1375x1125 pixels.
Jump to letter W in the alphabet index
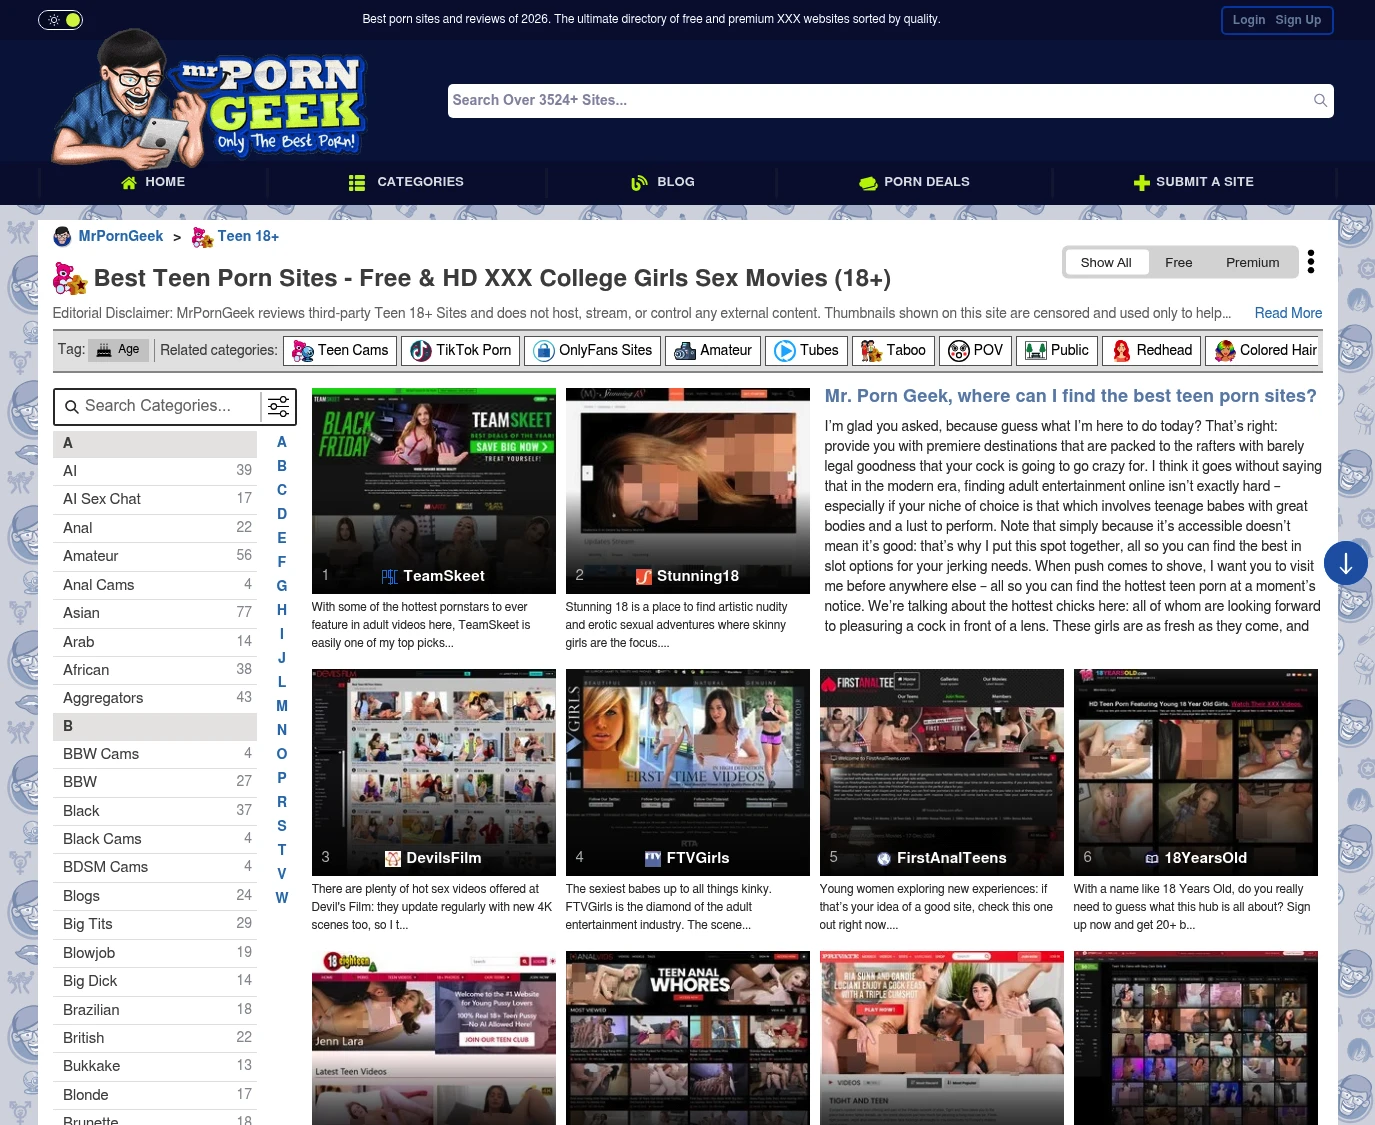pos(282,898)
